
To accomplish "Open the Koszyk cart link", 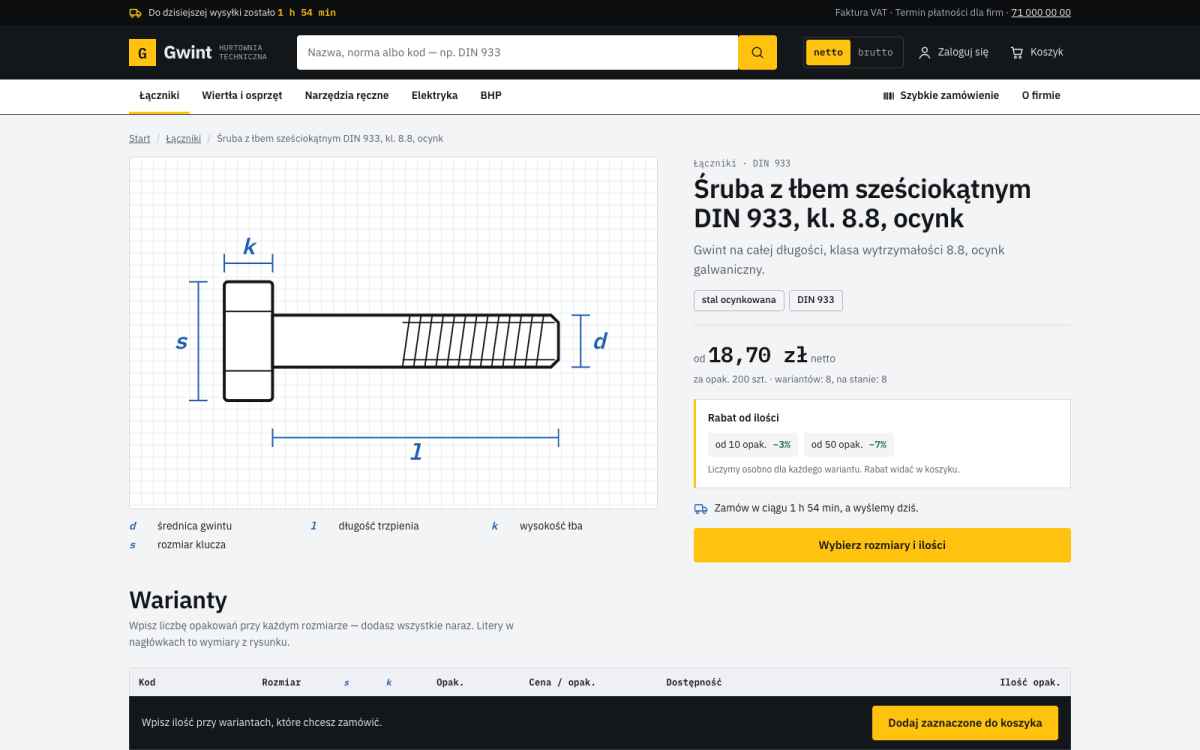I will (x=1037, y=52).
